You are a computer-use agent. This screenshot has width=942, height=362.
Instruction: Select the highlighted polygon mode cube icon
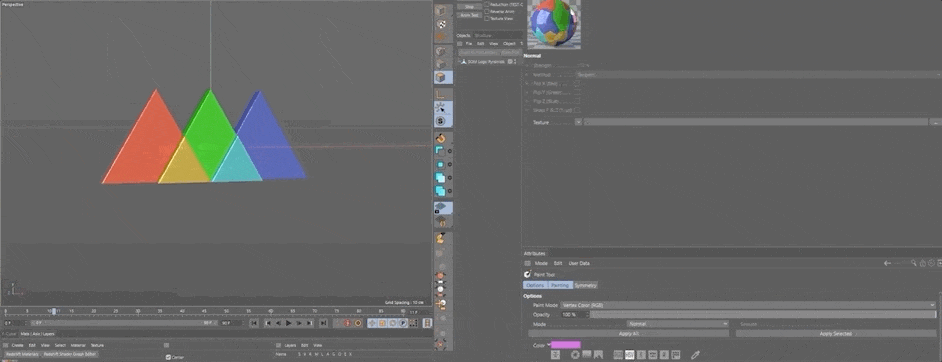tap(442, 77)
